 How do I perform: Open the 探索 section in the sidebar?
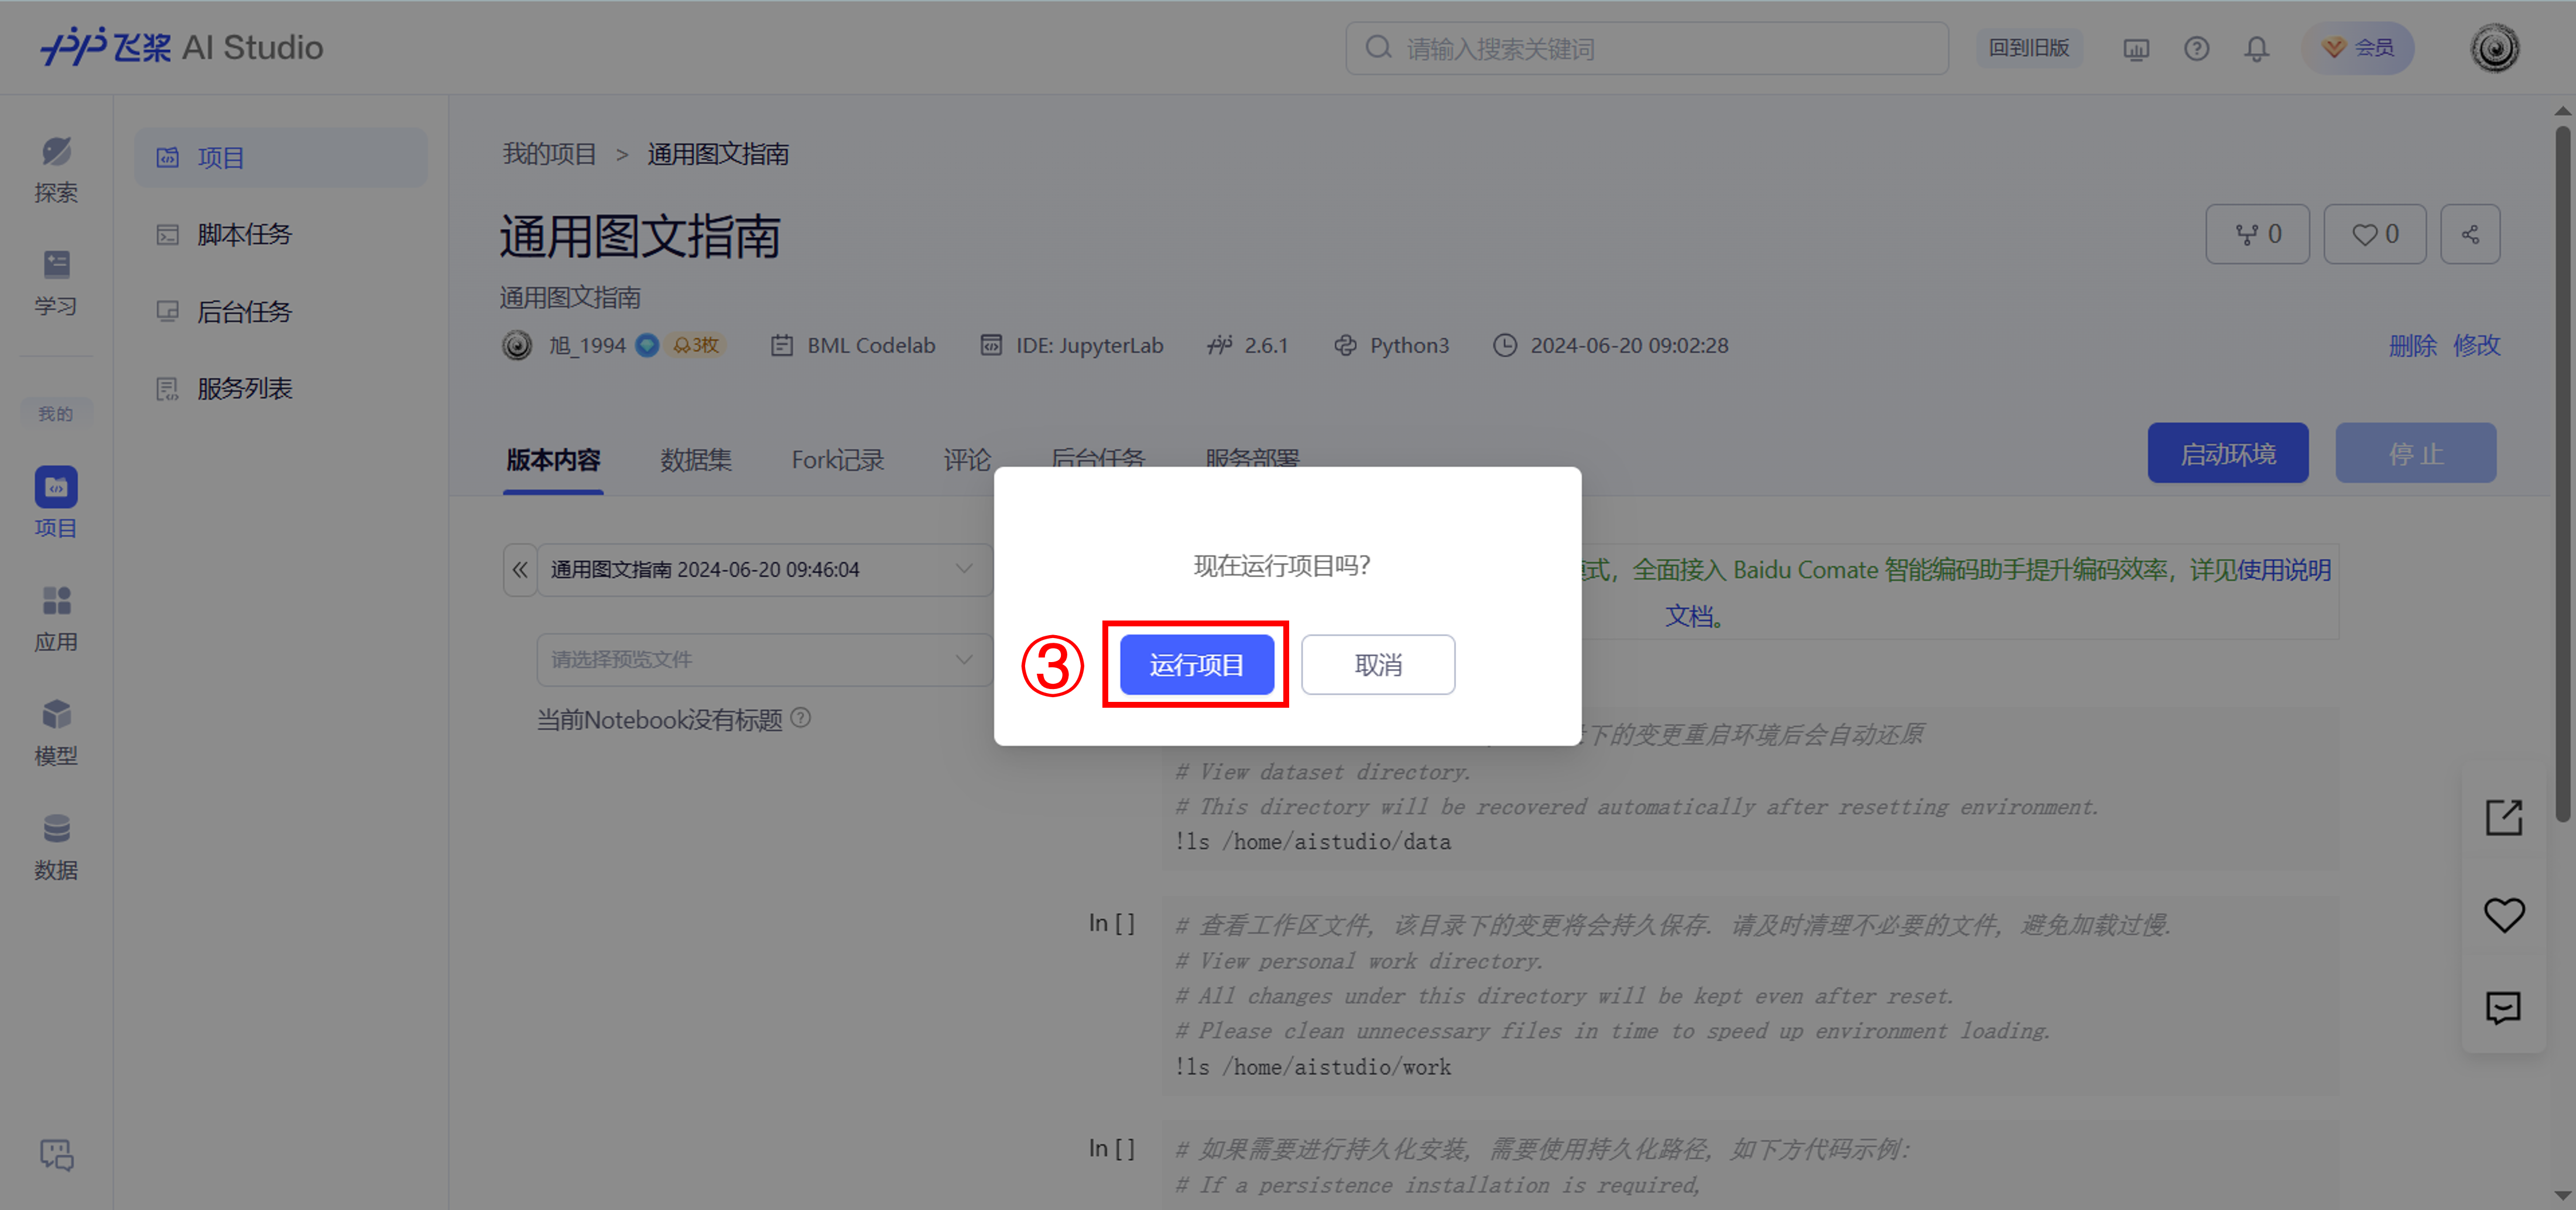(x=56, y=170)
